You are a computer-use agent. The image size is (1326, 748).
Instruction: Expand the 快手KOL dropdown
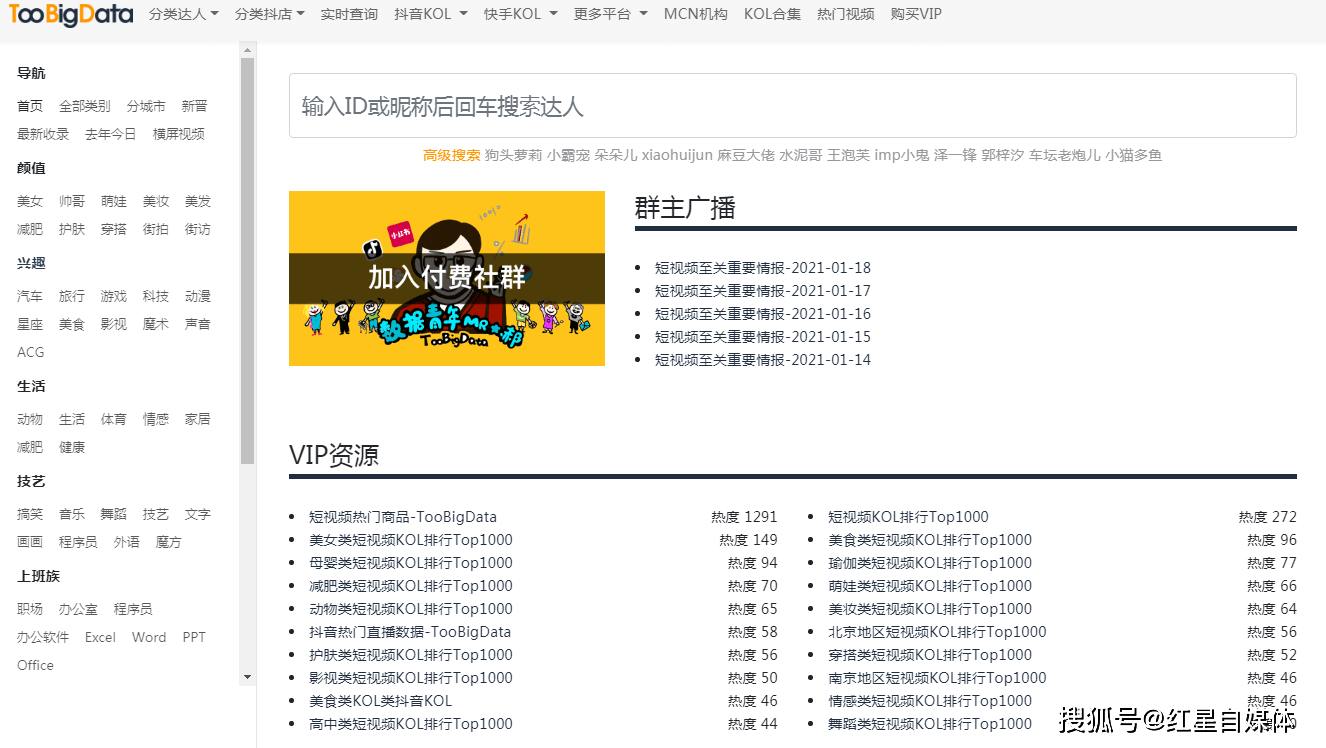(x=520, y=14)
